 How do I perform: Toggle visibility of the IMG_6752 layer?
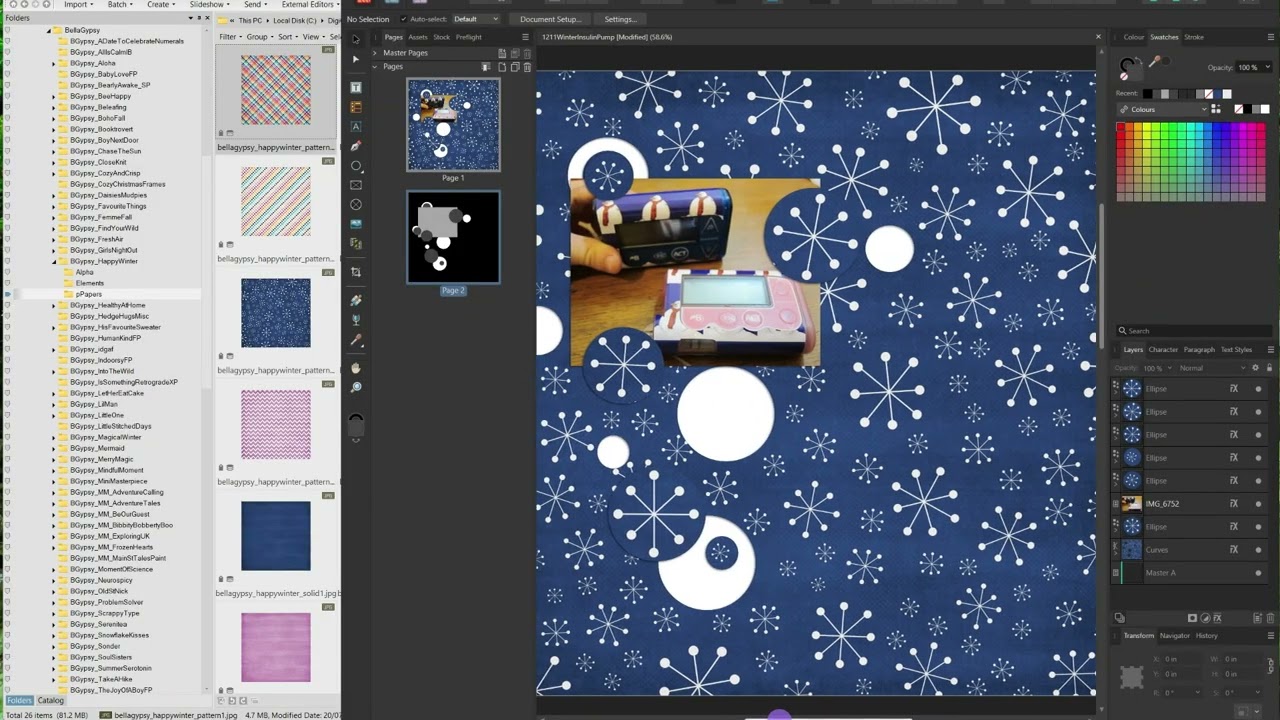[x=1258, y=504]
